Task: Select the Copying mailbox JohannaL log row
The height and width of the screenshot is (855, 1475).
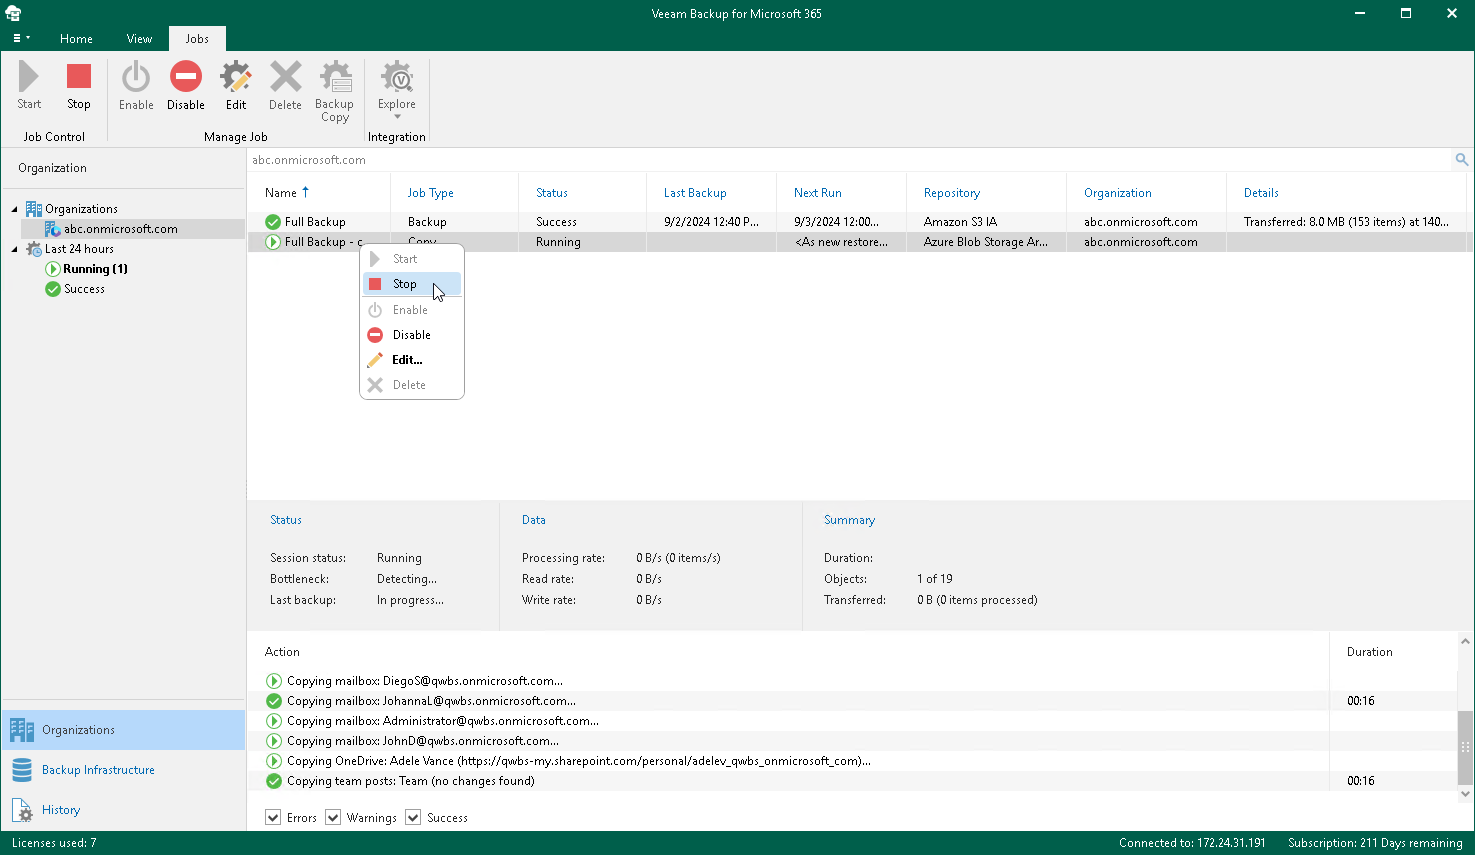Action: 852,701
